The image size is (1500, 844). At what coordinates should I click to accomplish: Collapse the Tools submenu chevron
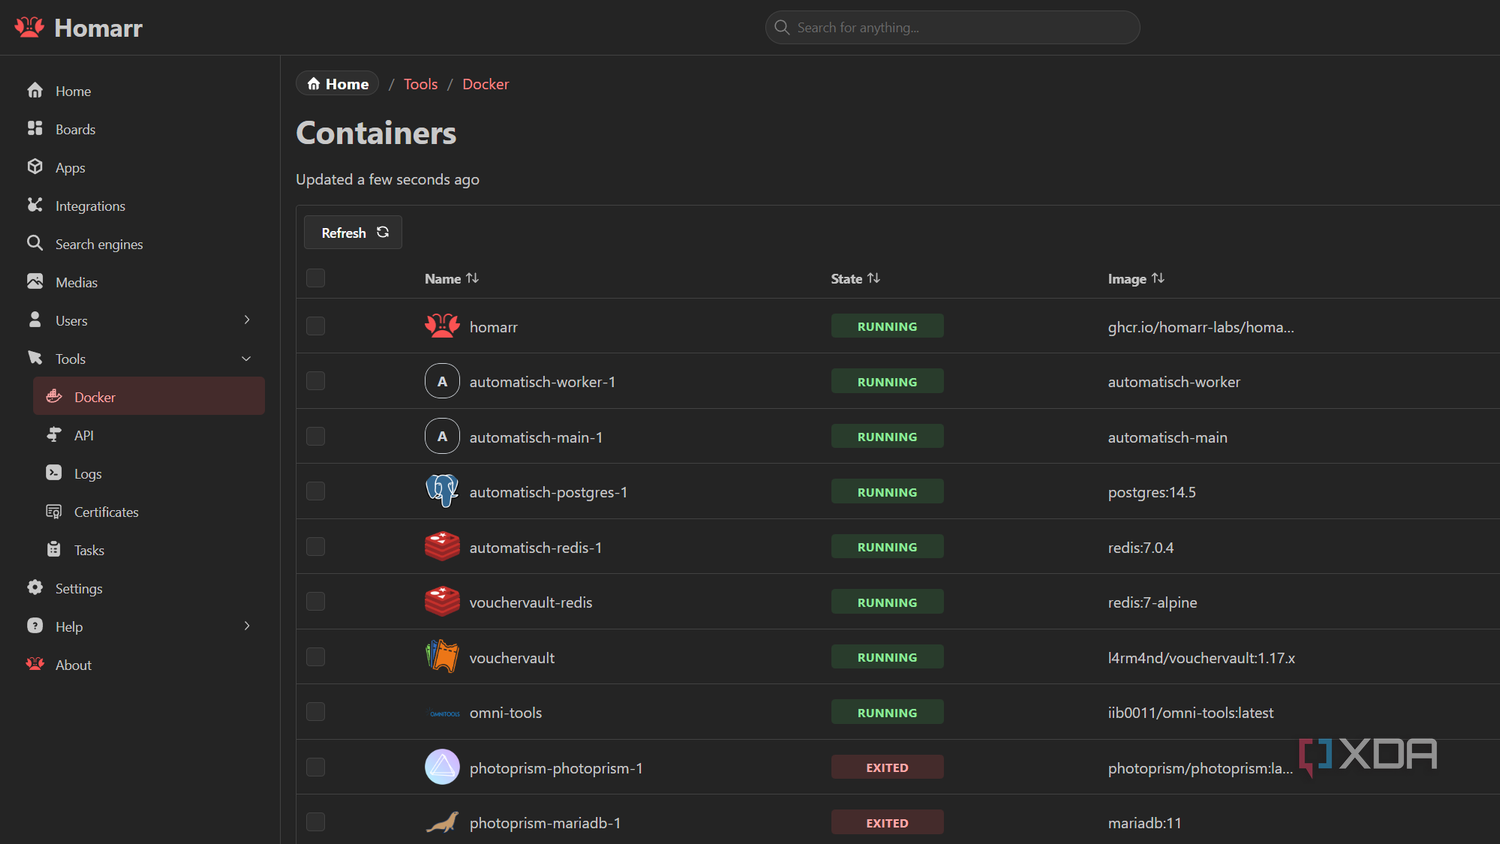pos(247,358)
